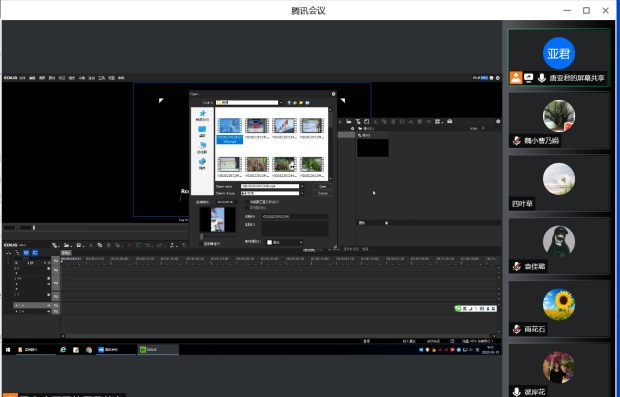Expand the 2A audio track

[x=16, y=312]
